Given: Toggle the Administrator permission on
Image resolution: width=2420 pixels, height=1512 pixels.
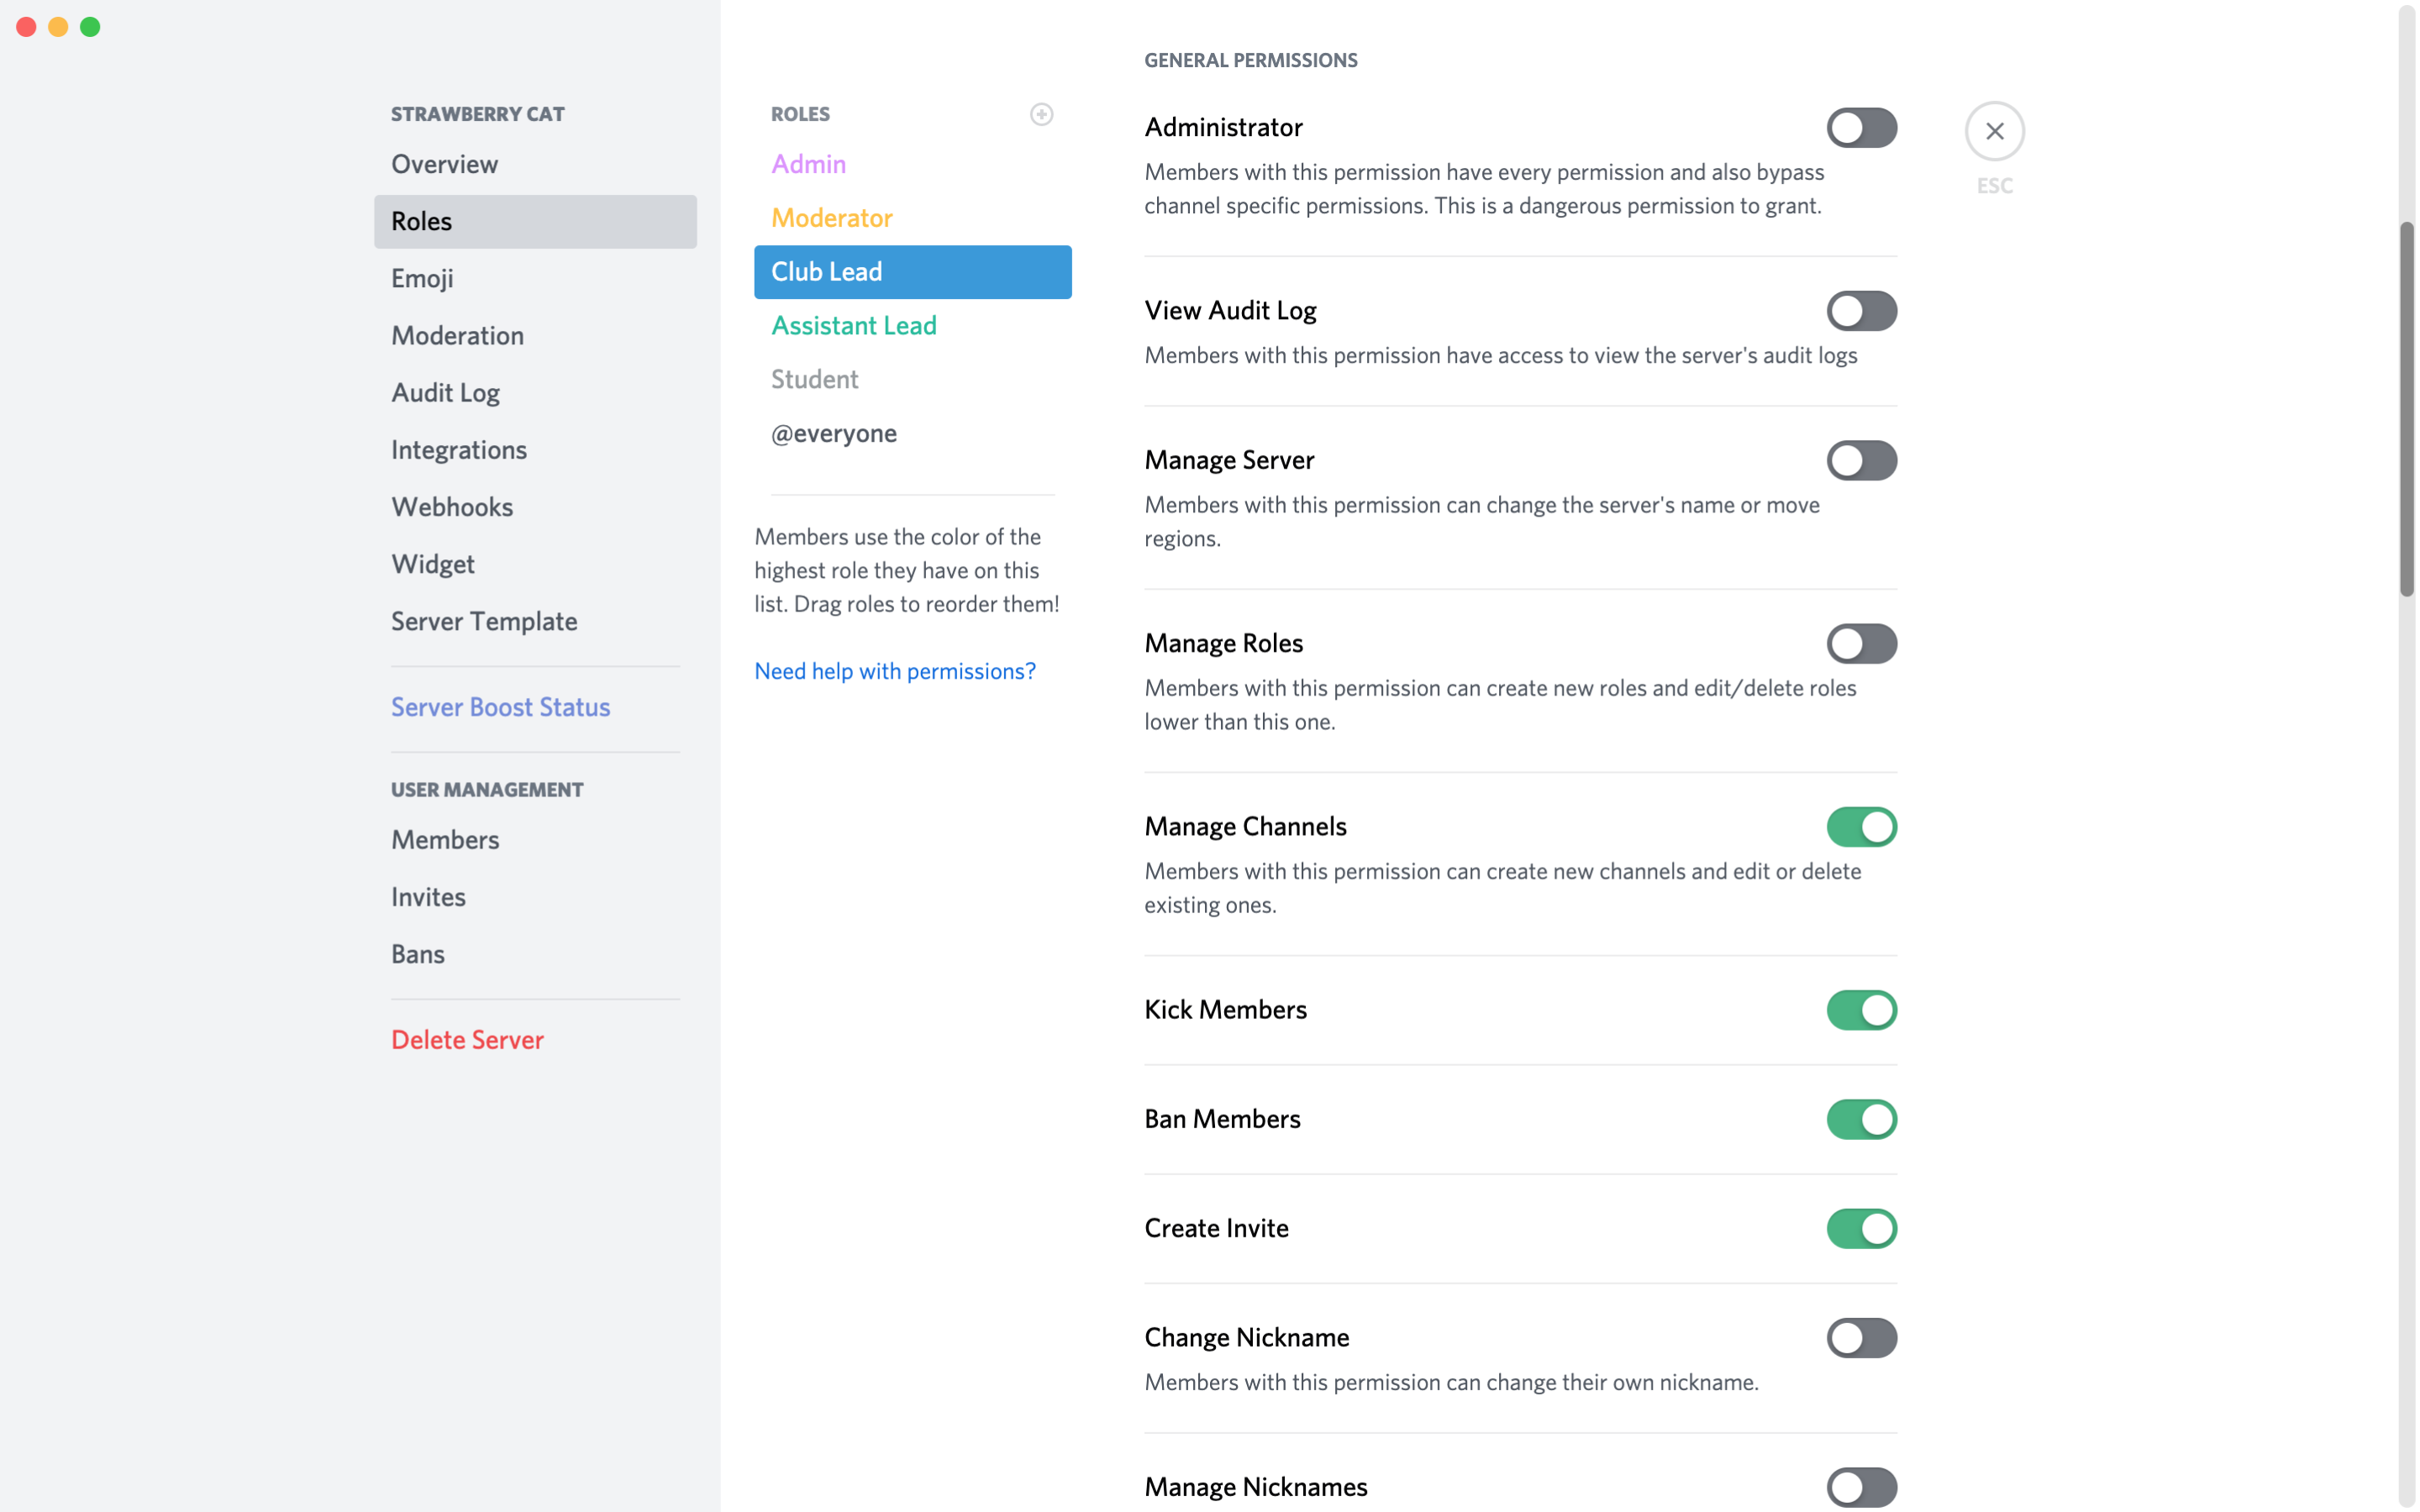Looking at the screenshot, I should tap(1859, 127).
